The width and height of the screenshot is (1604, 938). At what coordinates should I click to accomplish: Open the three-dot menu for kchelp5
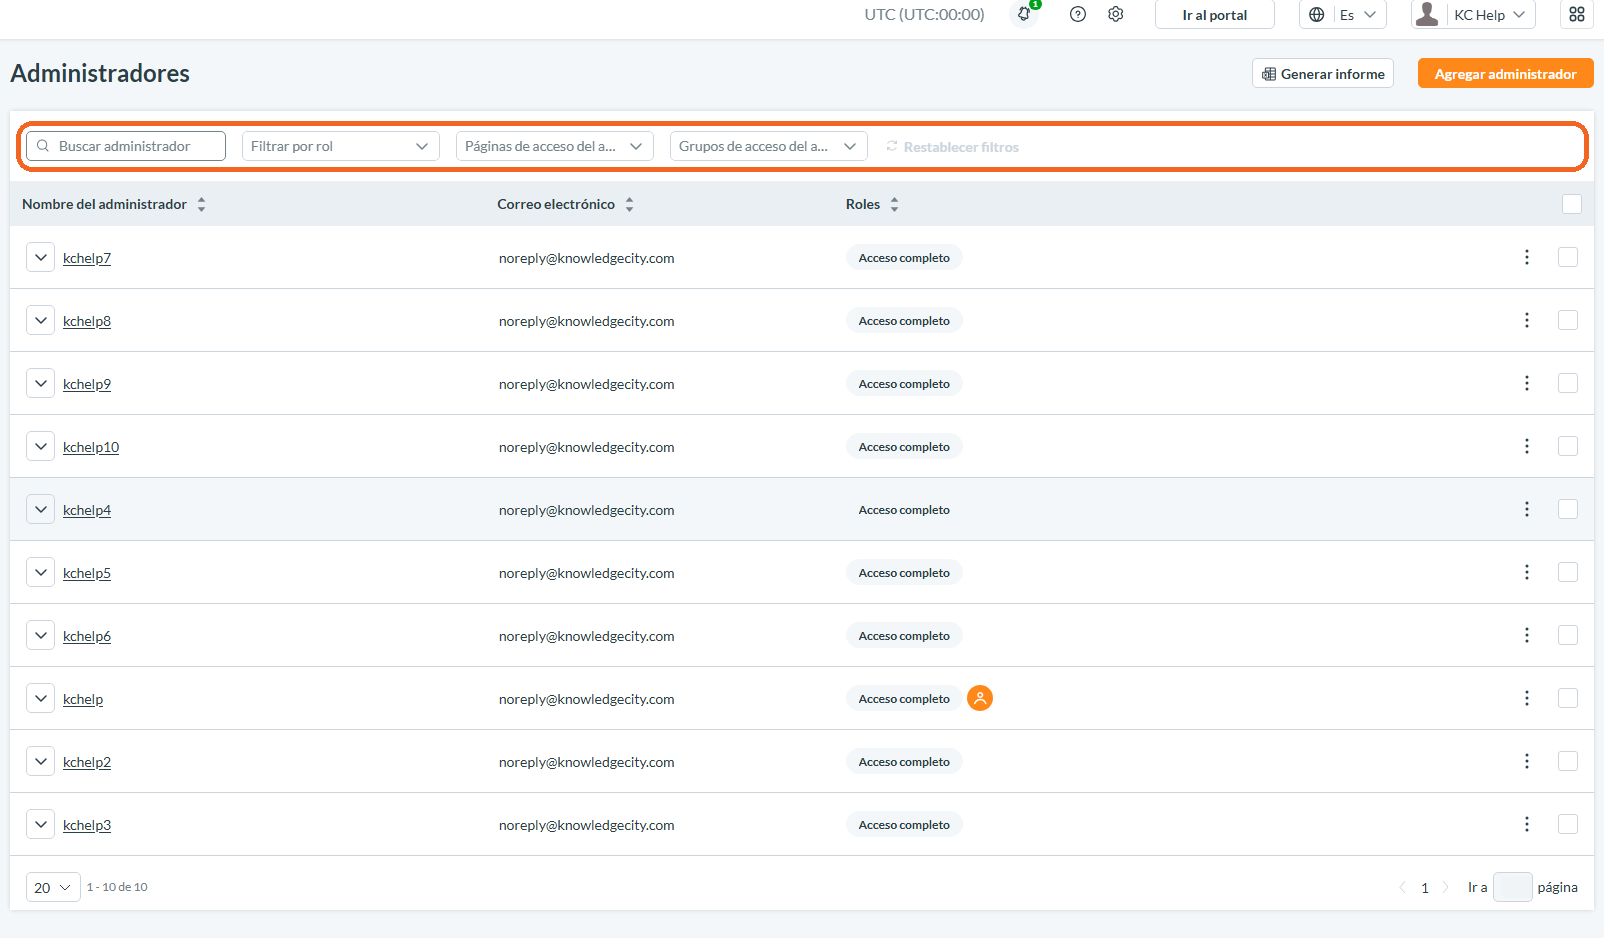click(x=1527, y=572)
